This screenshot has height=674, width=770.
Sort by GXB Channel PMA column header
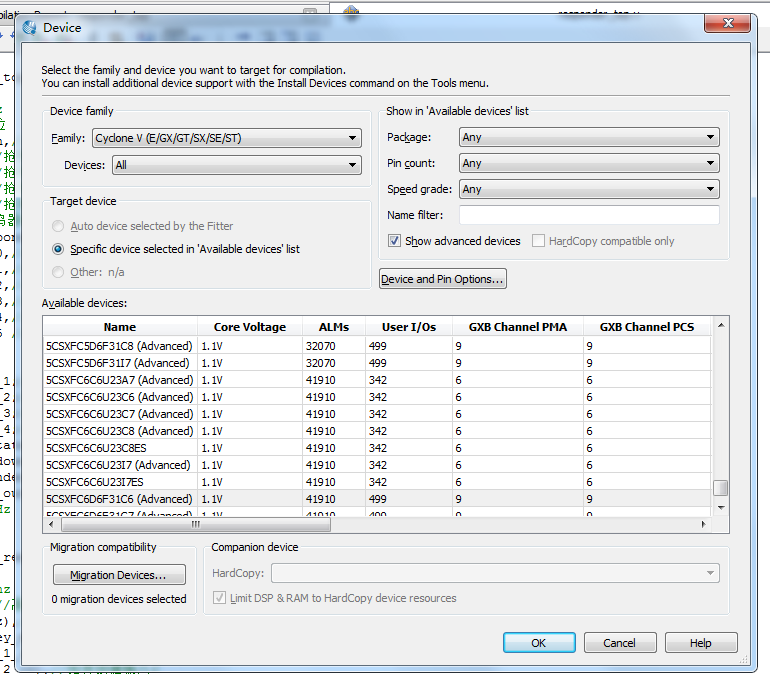click(x=518, y=327)
